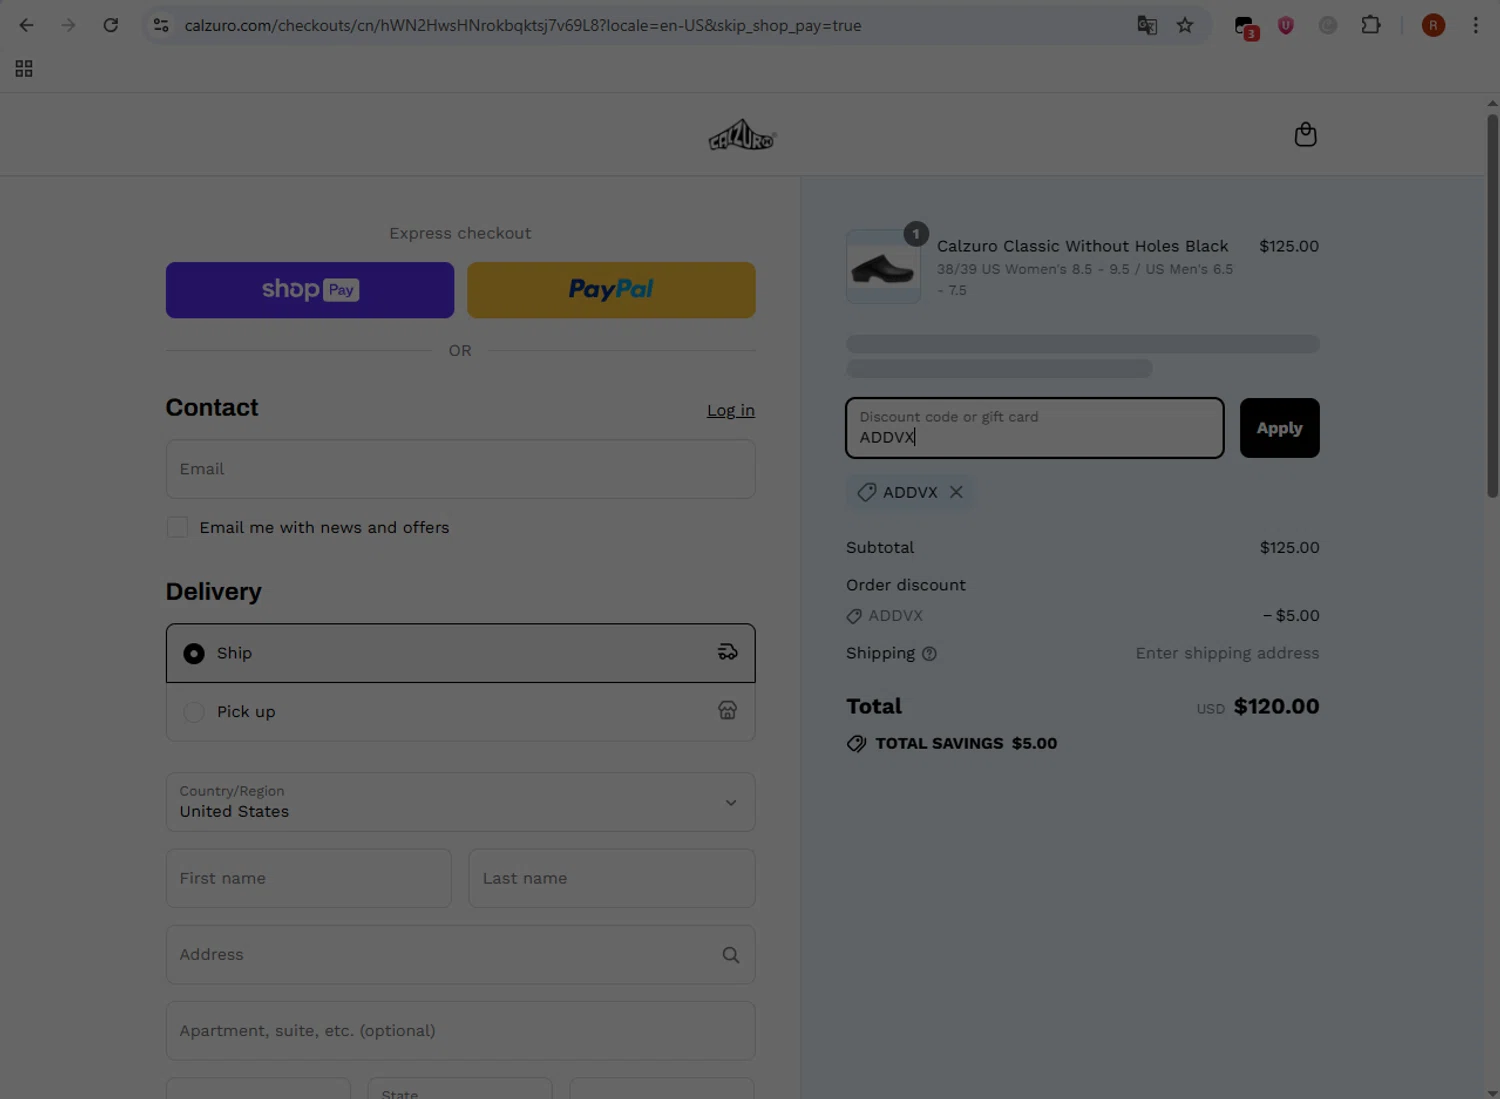Click the page vertical scrollbar
The height and width of the screenshot is (1099, 1500).
pos(1492,305)
